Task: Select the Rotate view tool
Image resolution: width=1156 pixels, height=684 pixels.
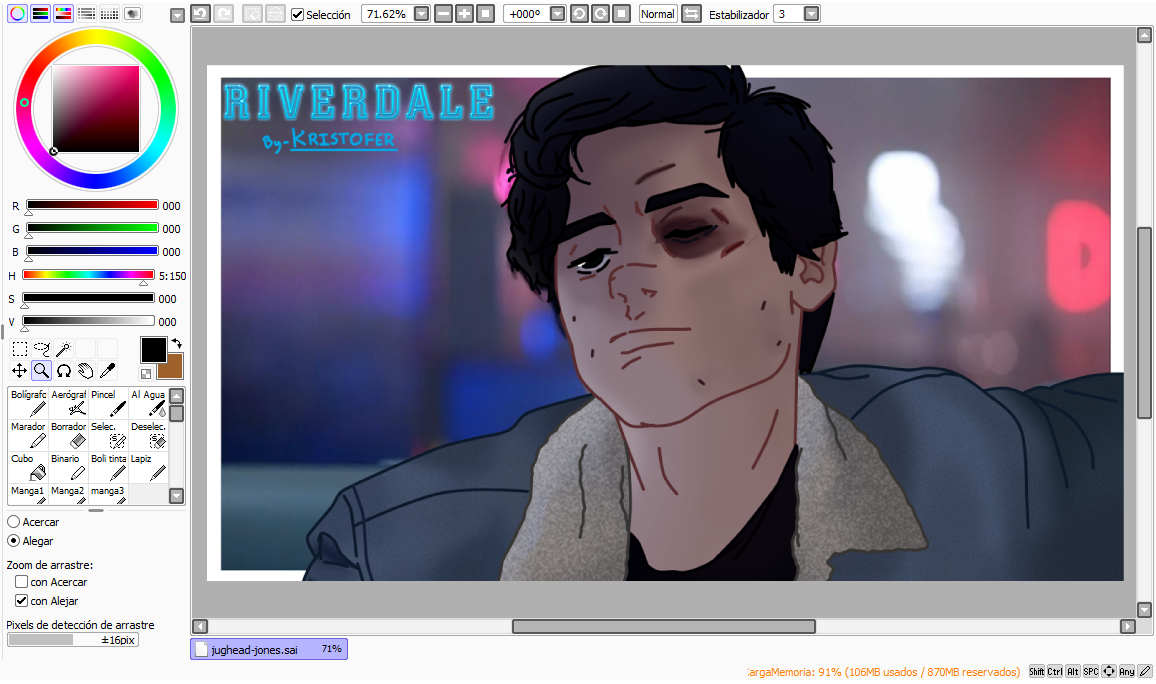Action: 63,371
